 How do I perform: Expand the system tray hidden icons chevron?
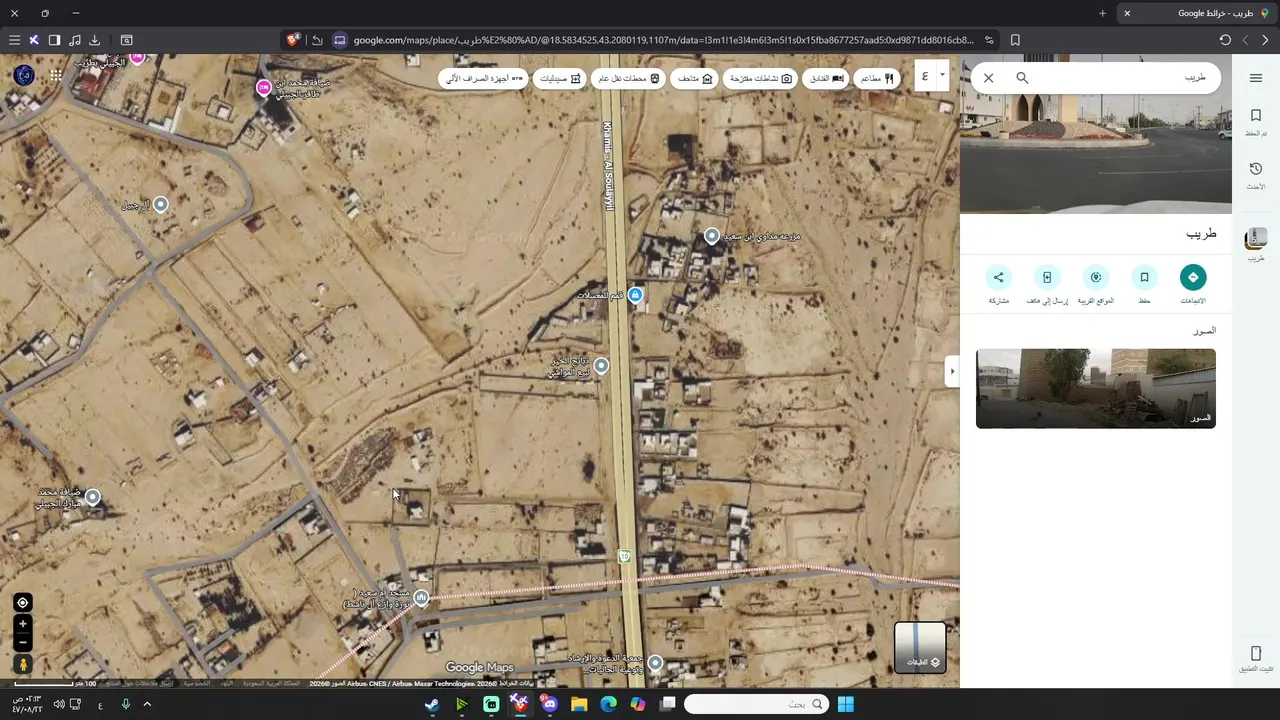point(147,704)
